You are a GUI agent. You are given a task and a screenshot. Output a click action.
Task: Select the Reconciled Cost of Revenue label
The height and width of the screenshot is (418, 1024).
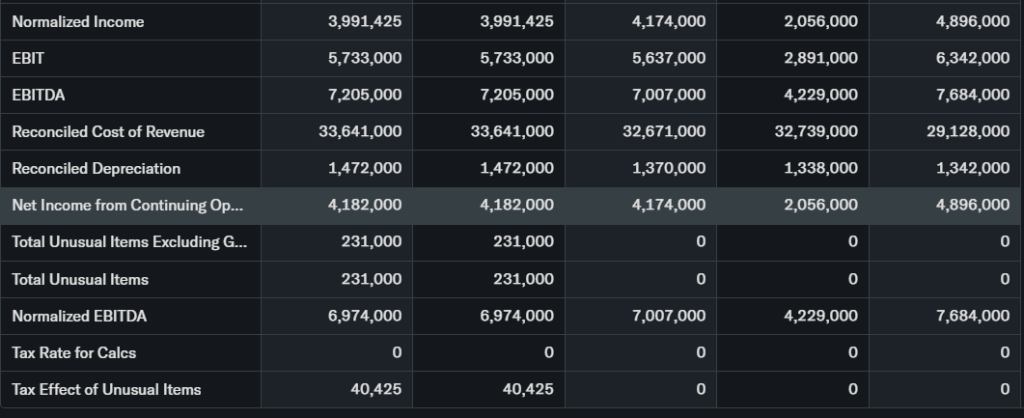(x=108, y=132)
